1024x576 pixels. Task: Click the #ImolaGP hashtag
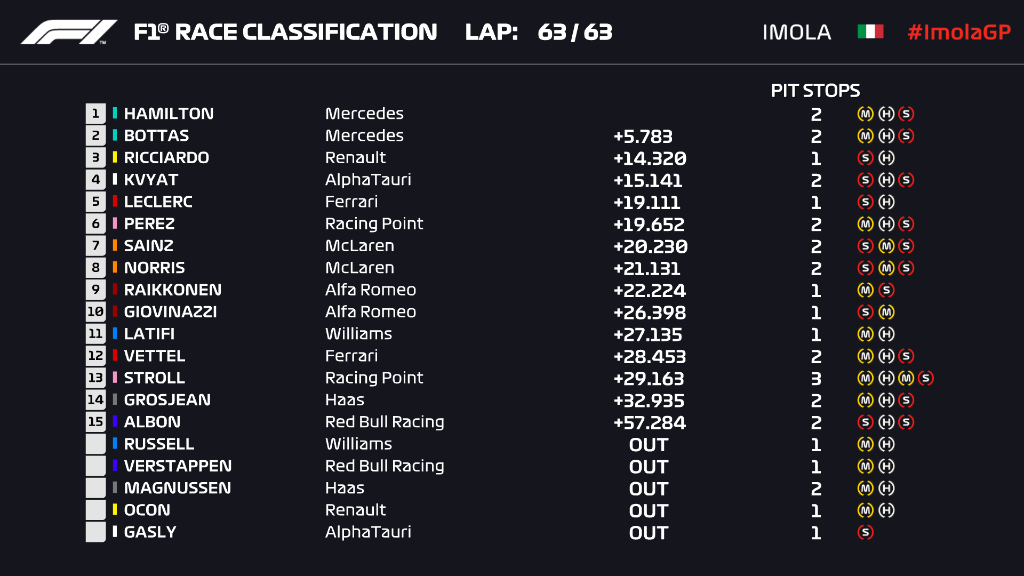pos(958,32)
